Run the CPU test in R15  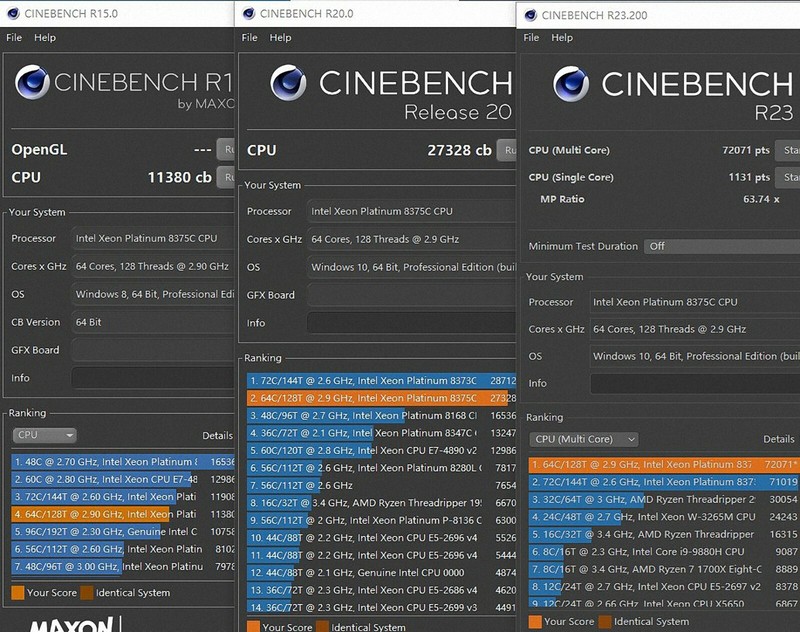tap(226, 177)
